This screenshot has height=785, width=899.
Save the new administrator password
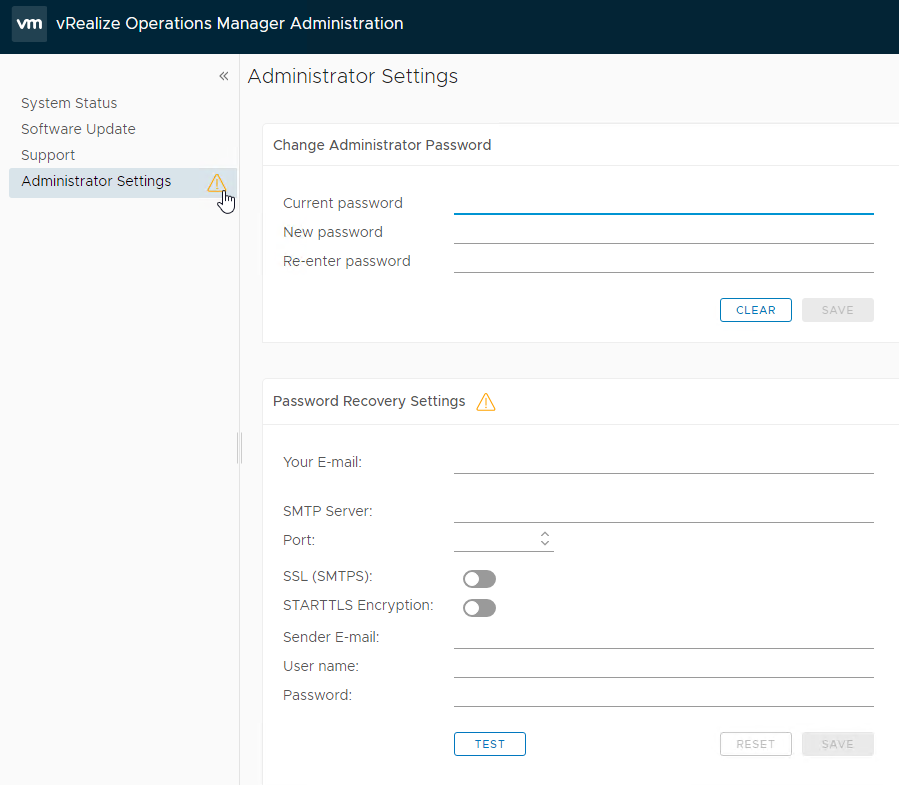(x=838, y=310)
